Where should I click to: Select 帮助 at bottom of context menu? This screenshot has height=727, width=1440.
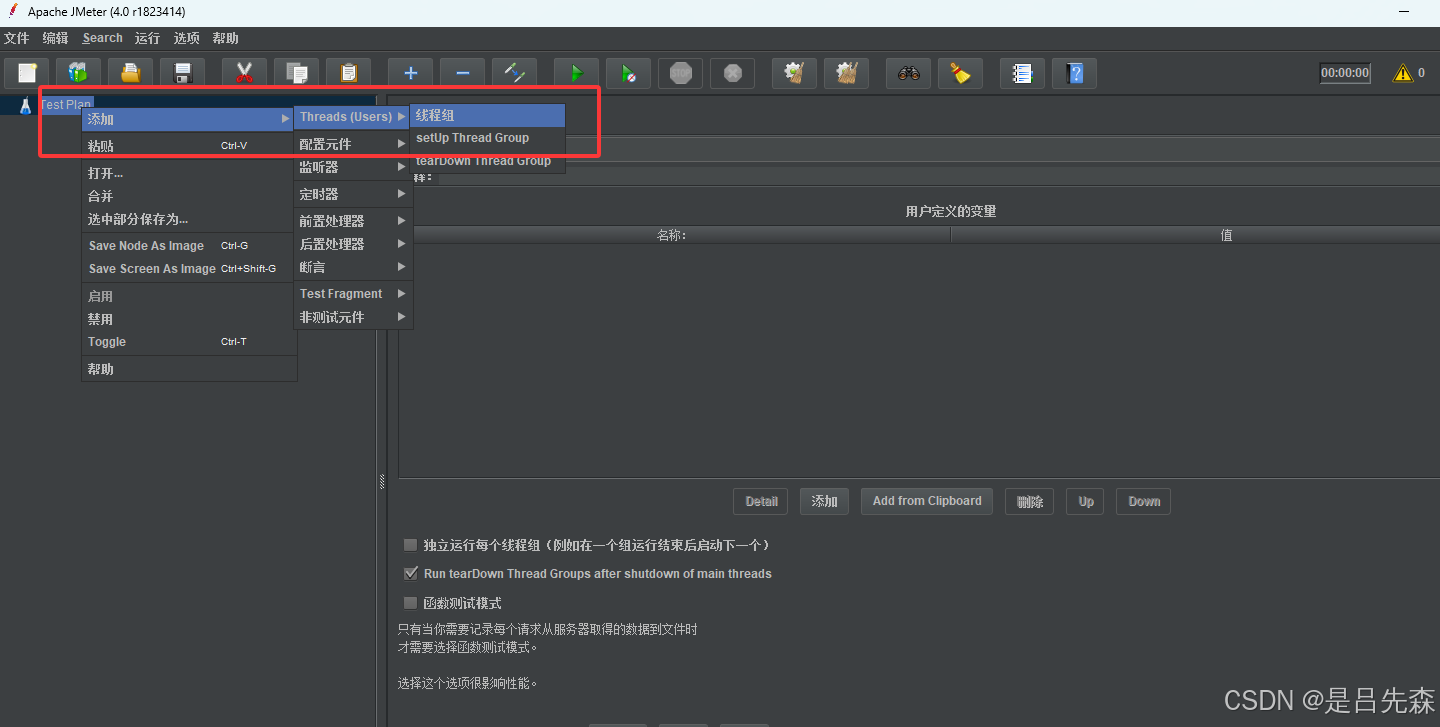[189, 369]
